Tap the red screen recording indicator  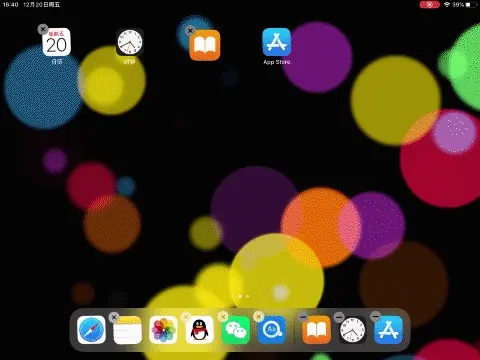(x=429, y=5)
